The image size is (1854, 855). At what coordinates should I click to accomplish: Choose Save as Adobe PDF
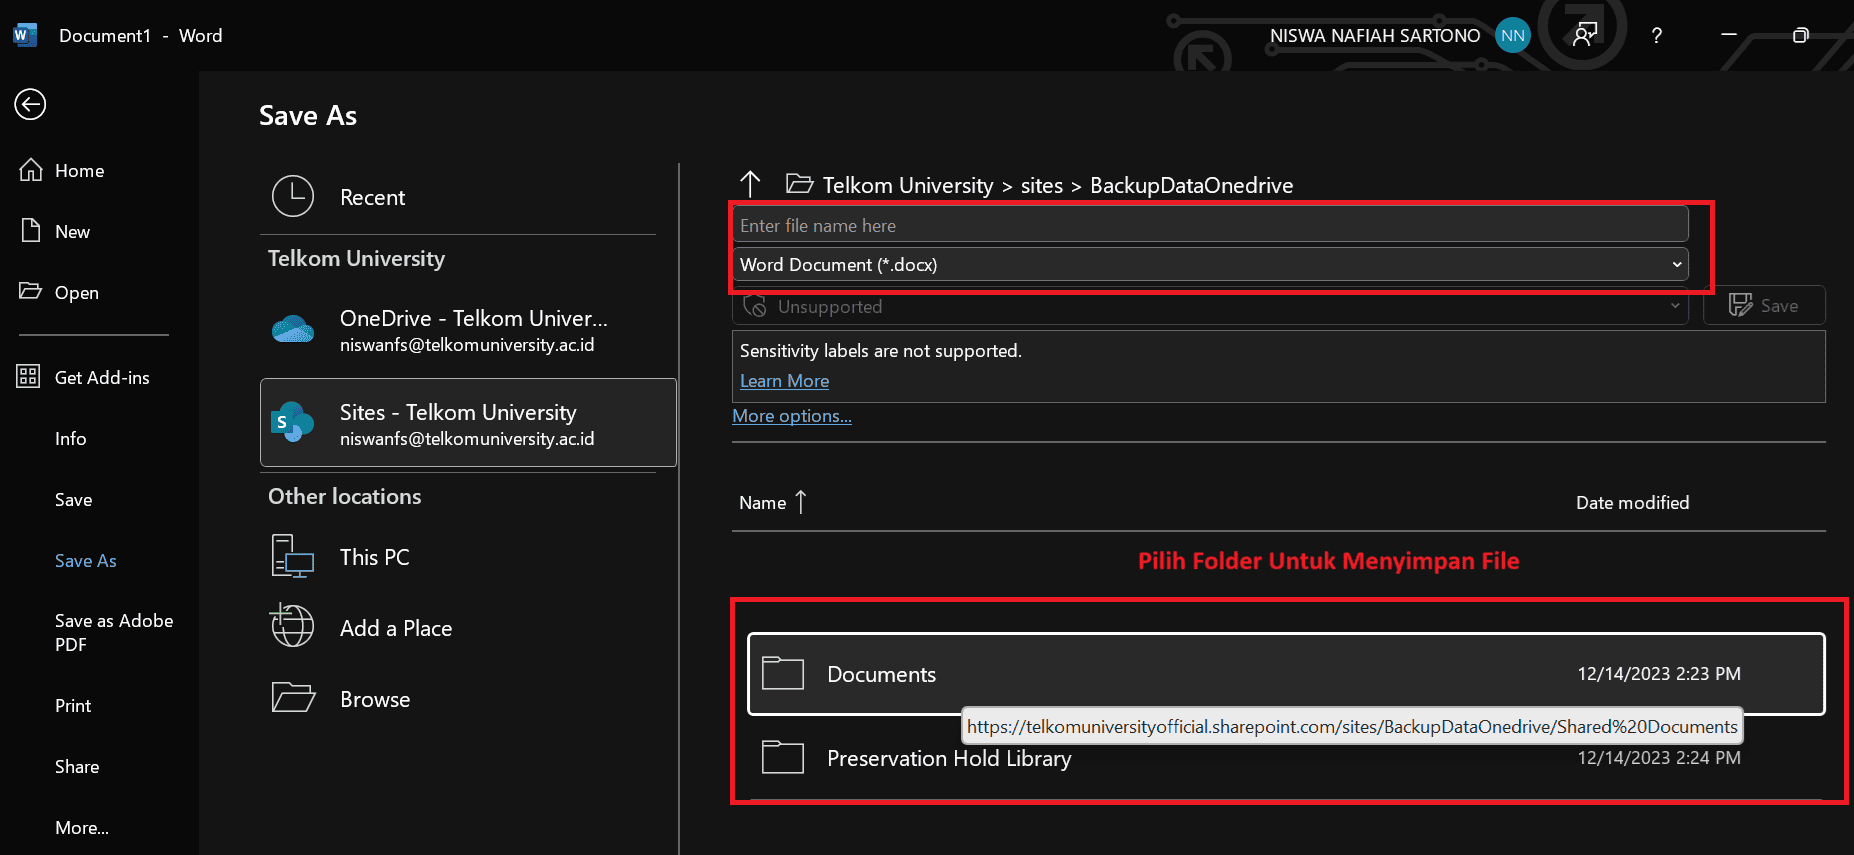(114, 633)
